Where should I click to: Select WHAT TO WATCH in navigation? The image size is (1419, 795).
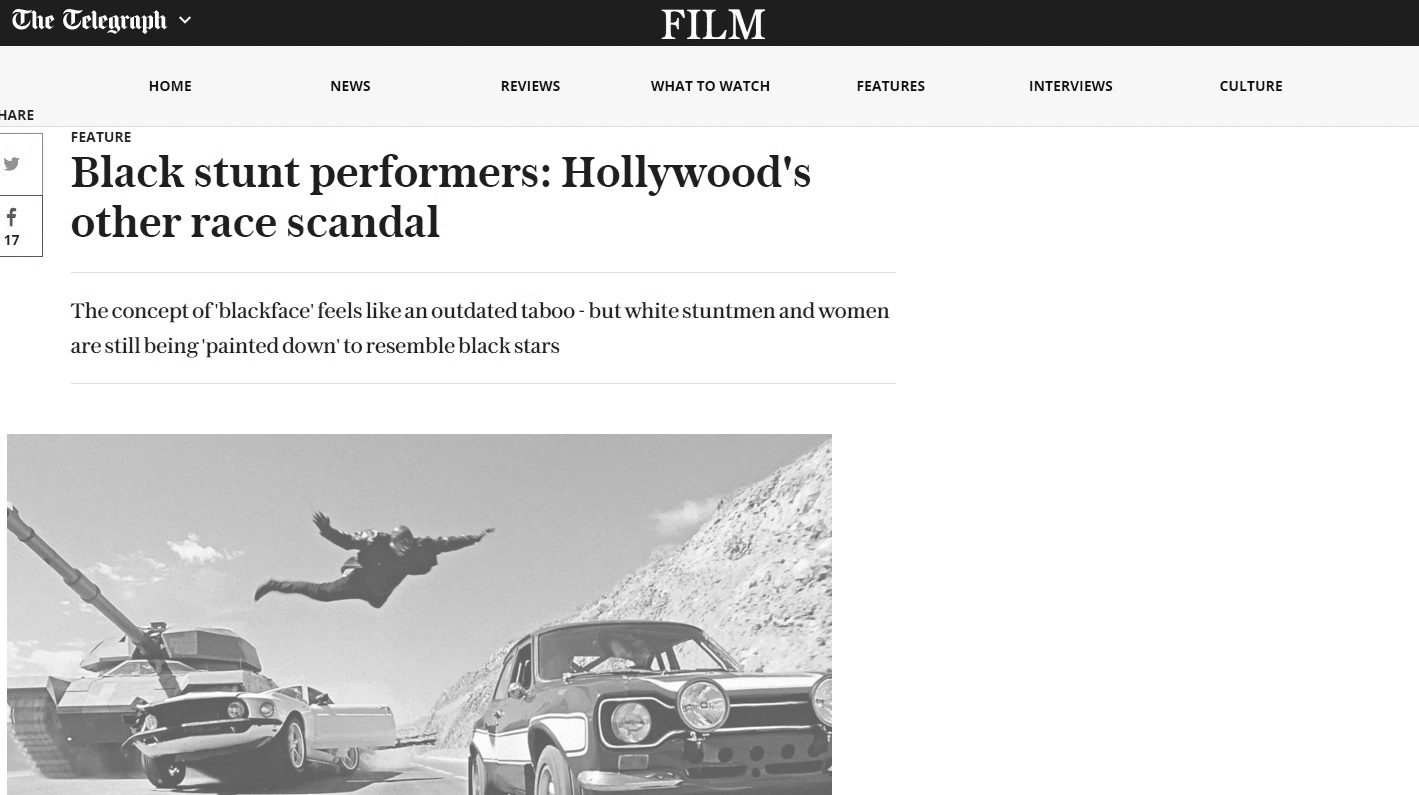710,86
